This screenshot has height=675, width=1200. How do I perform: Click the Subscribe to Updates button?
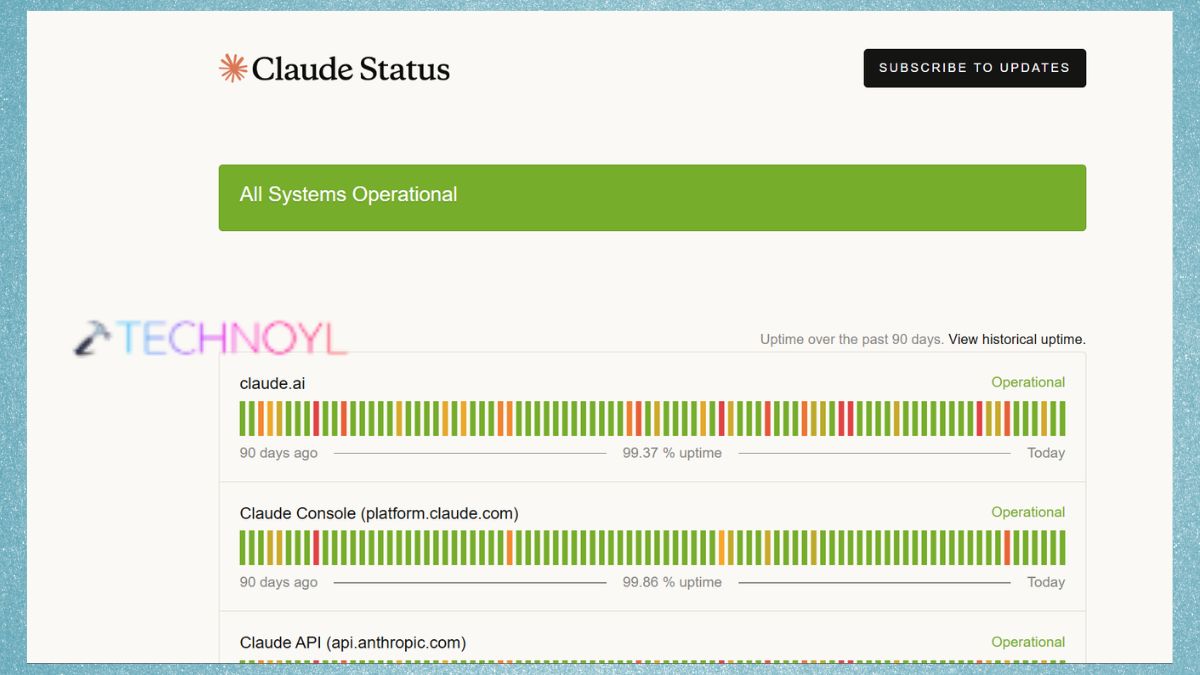coord(975,68)
